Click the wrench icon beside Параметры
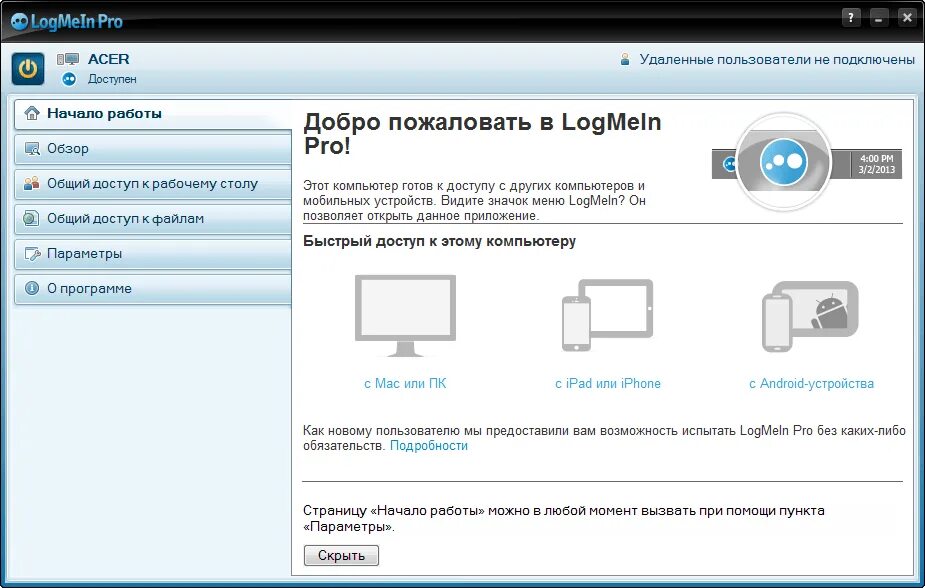 [x=32, y=254]
